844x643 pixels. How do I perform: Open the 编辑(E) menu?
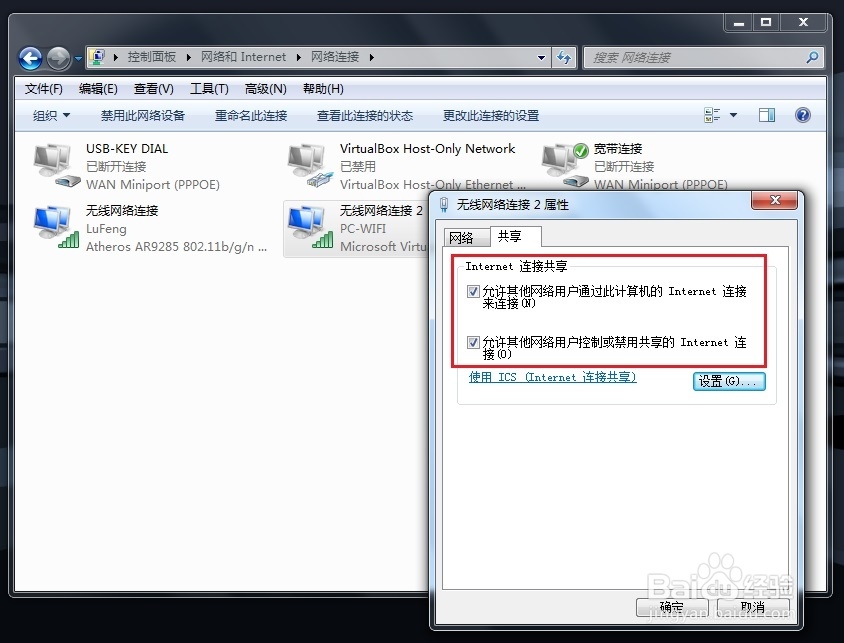click(98, 89)
